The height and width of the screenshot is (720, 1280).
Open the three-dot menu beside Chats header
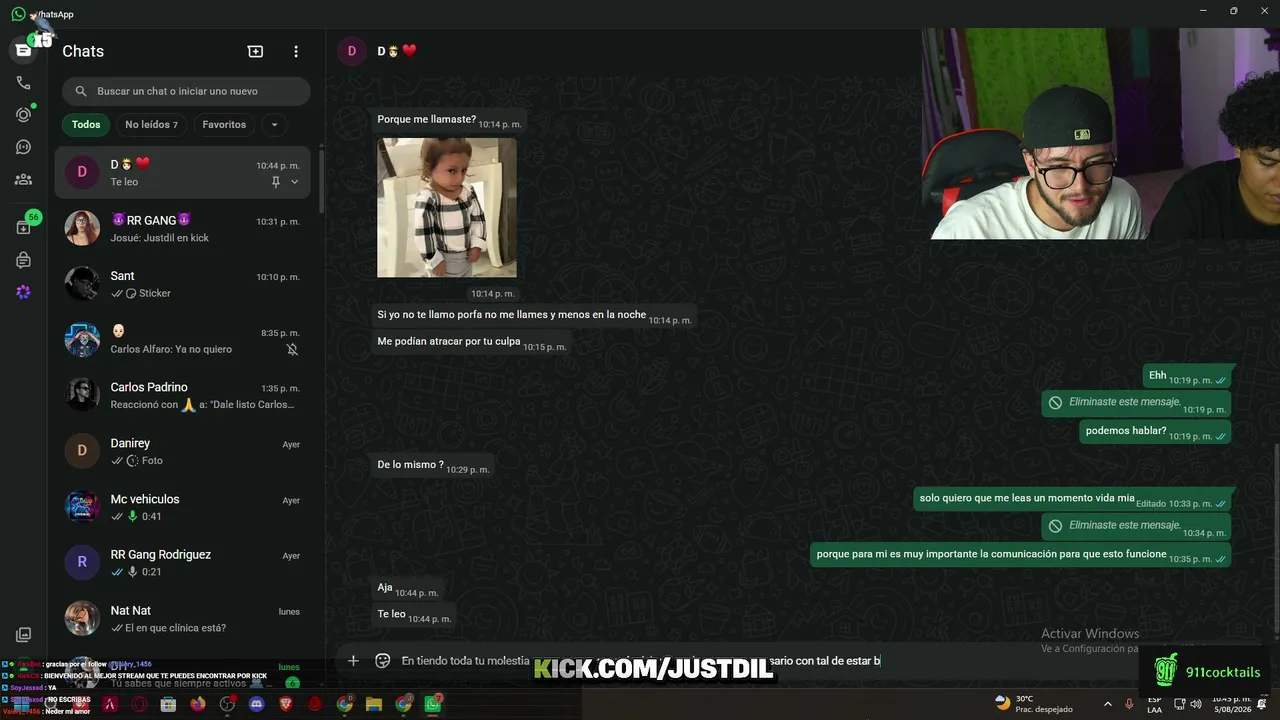click(296, 51)
